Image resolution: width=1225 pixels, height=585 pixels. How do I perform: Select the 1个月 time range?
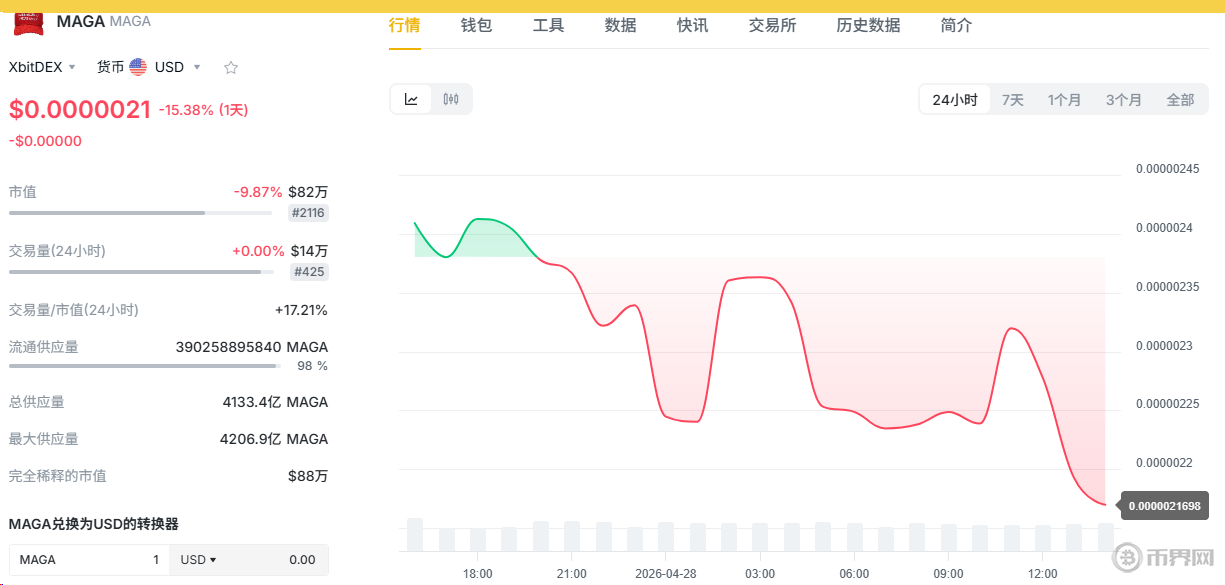coord(1064,100)
